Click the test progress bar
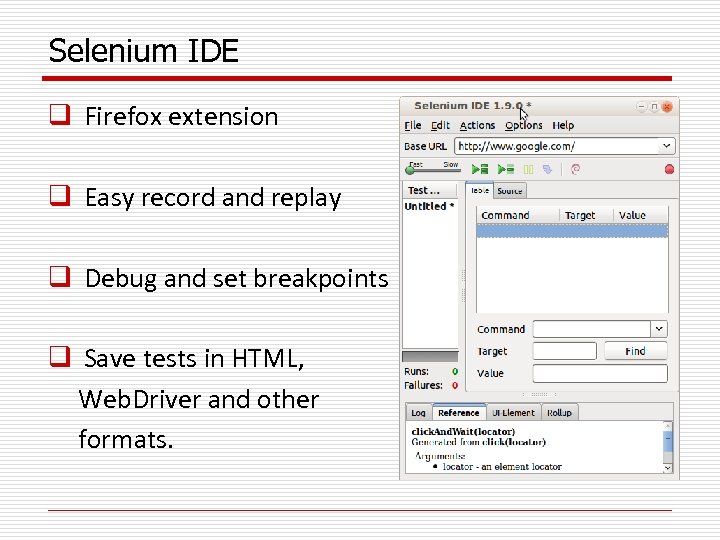Screen dimensions: 720x540 pyautogui.click(x=430, y=356)
